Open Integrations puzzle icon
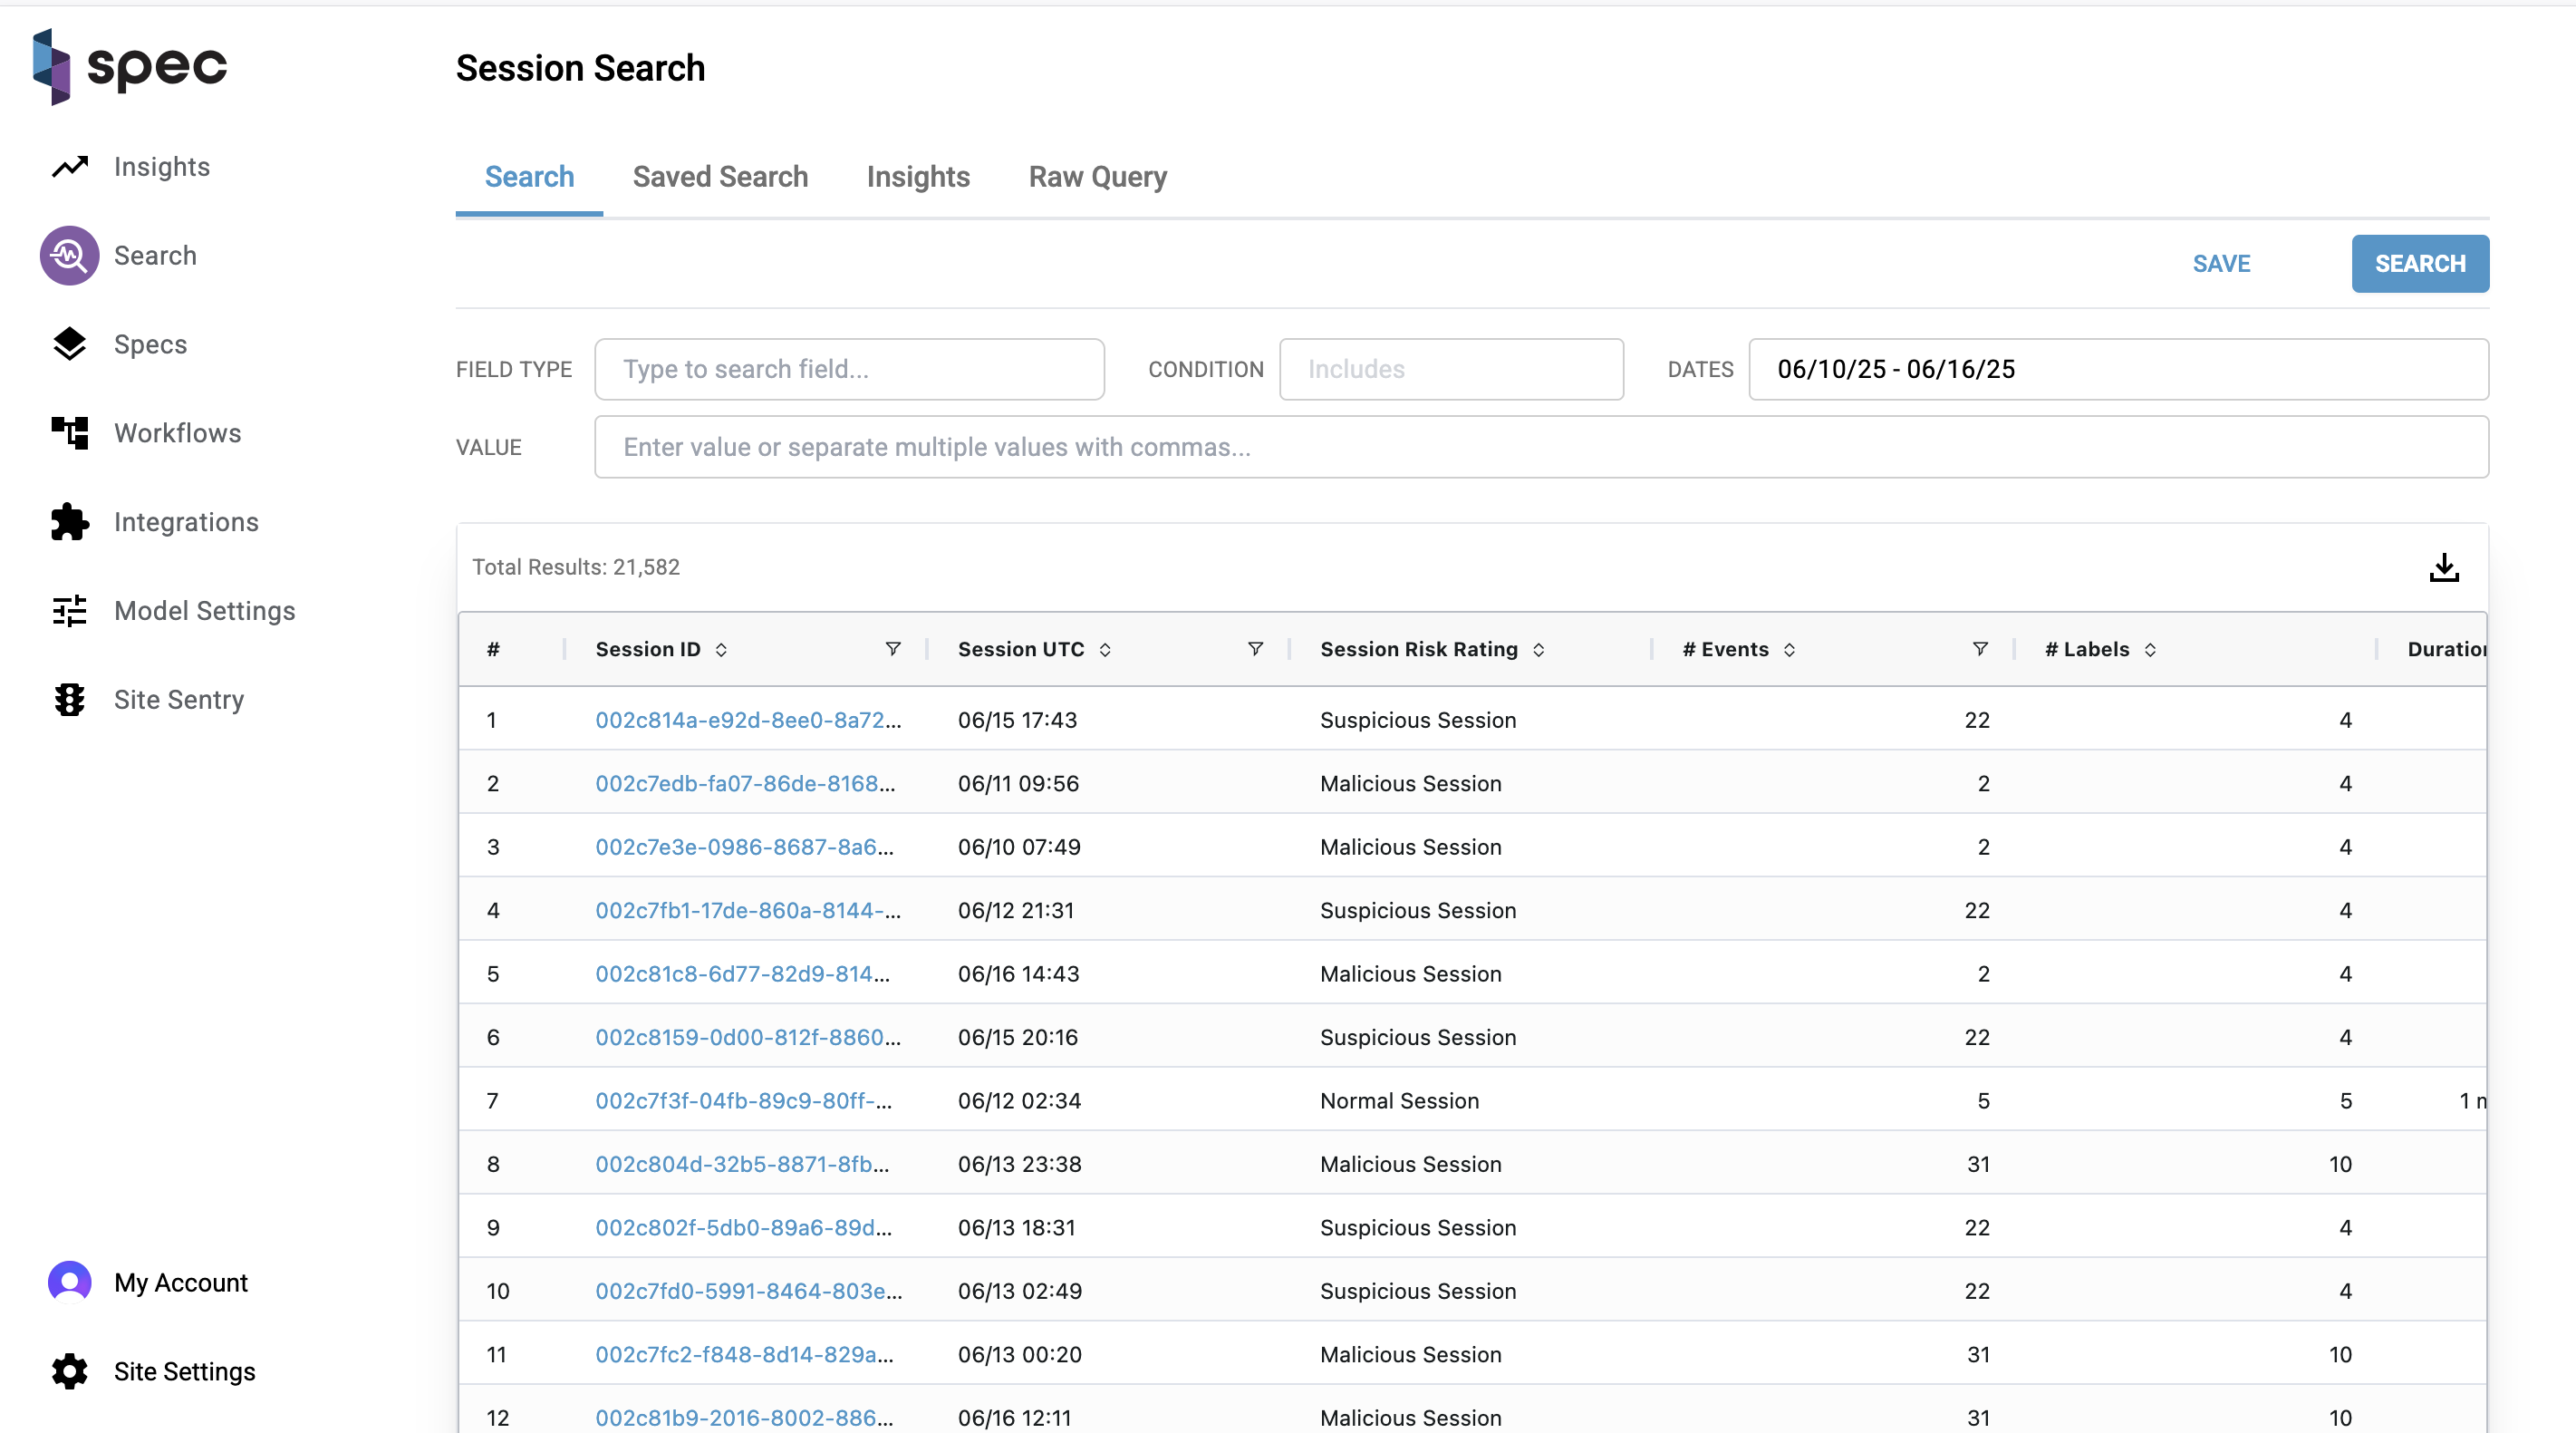Screen dimensions: 2576x1433 [70, 522]
